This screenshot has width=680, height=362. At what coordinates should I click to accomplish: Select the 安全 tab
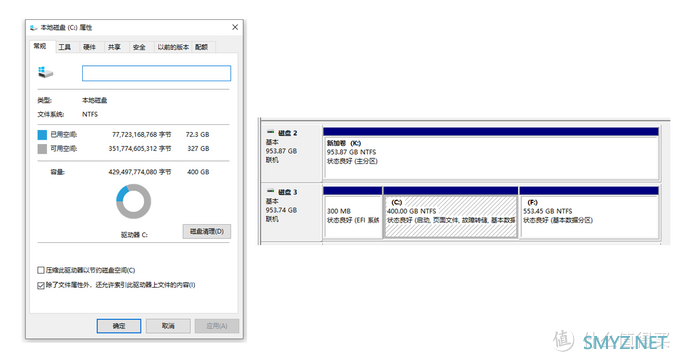click(x=139, y=47)
